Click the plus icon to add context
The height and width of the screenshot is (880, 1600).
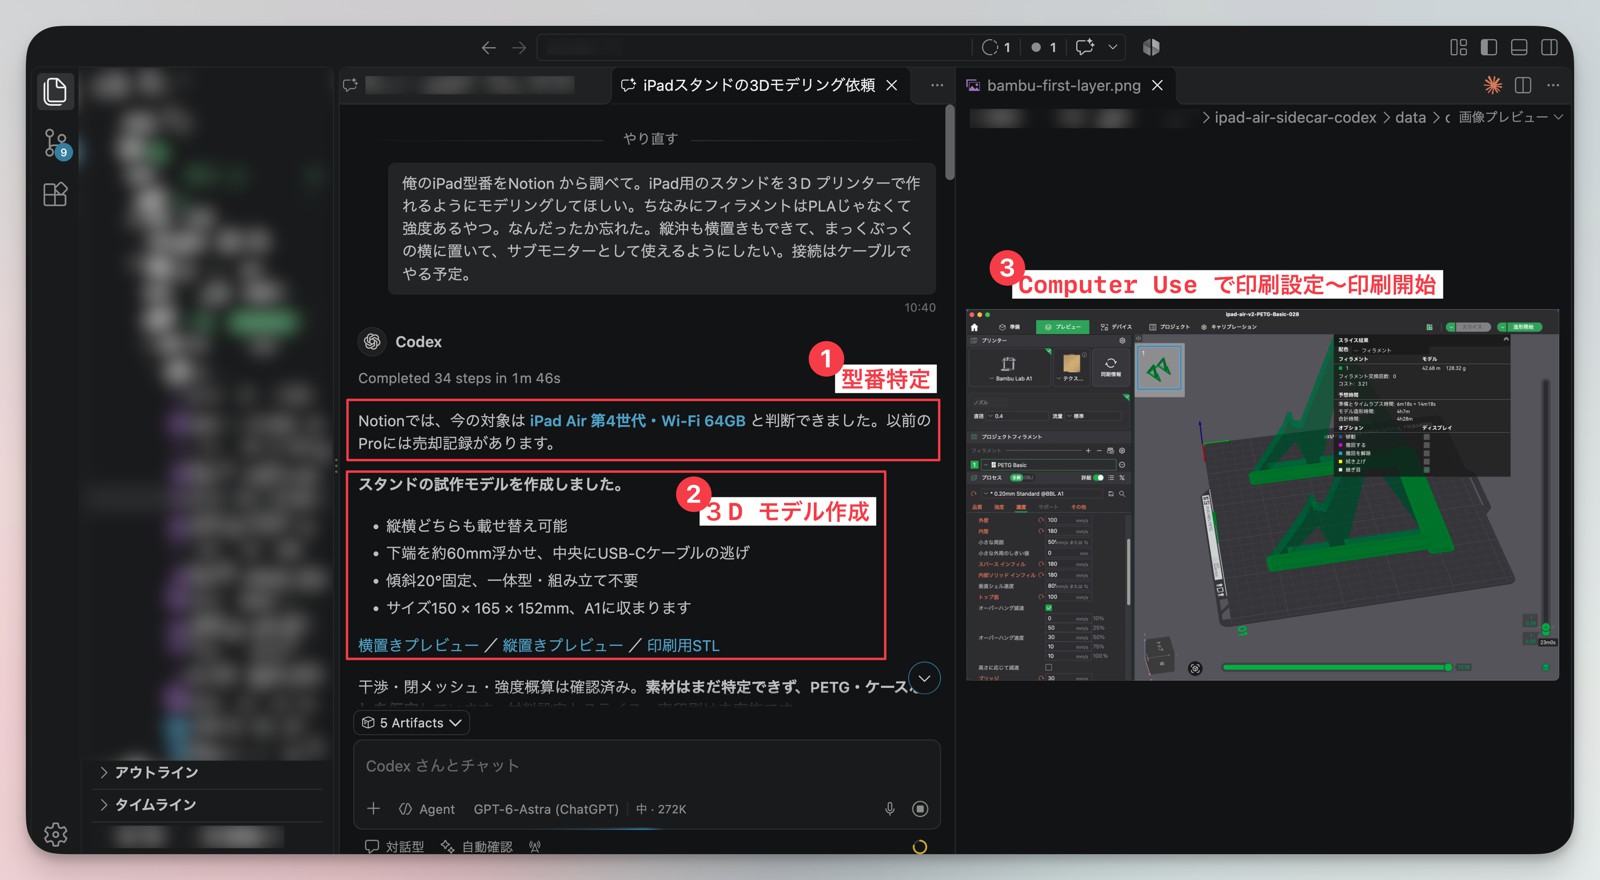[x=373, y=809]
